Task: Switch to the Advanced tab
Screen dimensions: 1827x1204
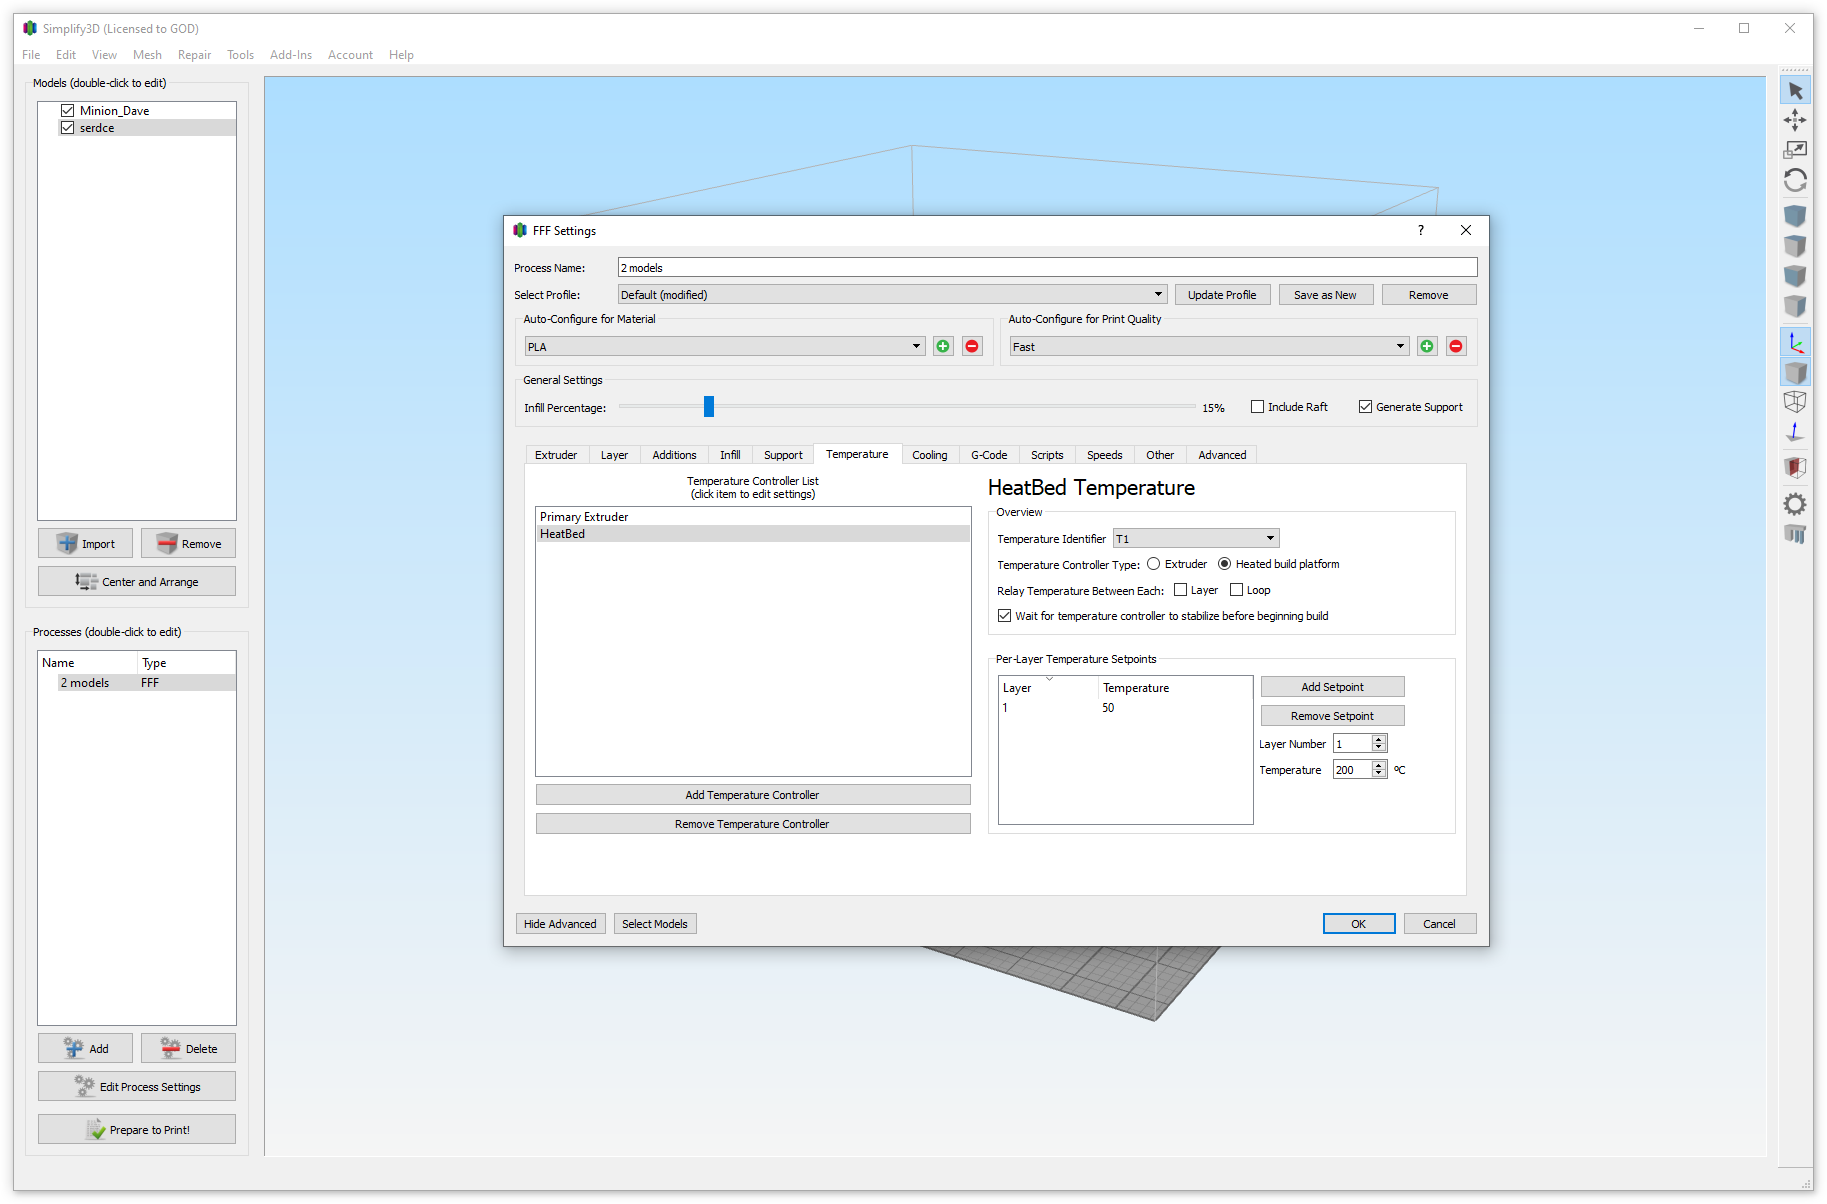Action: tap(1222, 455)
